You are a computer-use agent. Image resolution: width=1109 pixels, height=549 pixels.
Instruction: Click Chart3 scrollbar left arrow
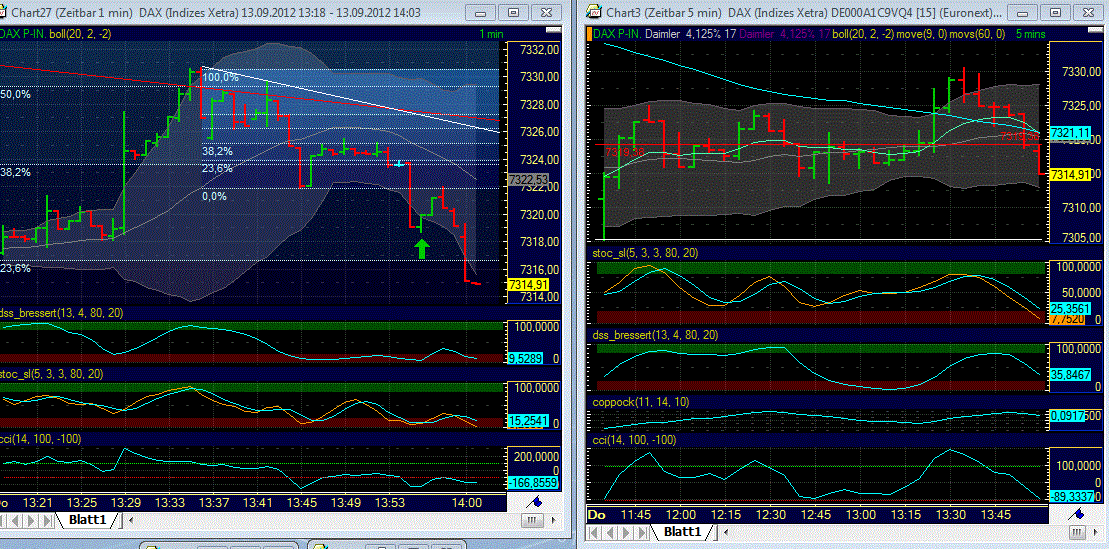(728, 531)
